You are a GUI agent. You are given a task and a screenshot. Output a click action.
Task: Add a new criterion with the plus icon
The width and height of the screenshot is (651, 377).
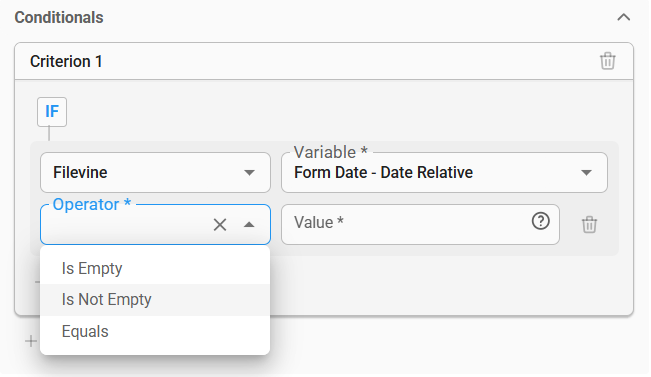click(31, 341)
